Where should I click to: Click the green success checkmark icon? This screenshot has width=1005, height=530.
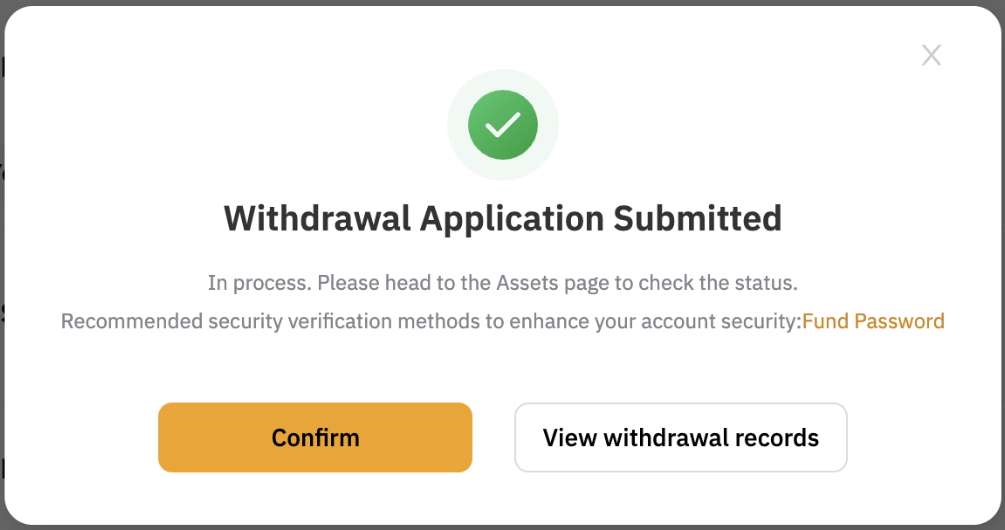tap(502, 125)
